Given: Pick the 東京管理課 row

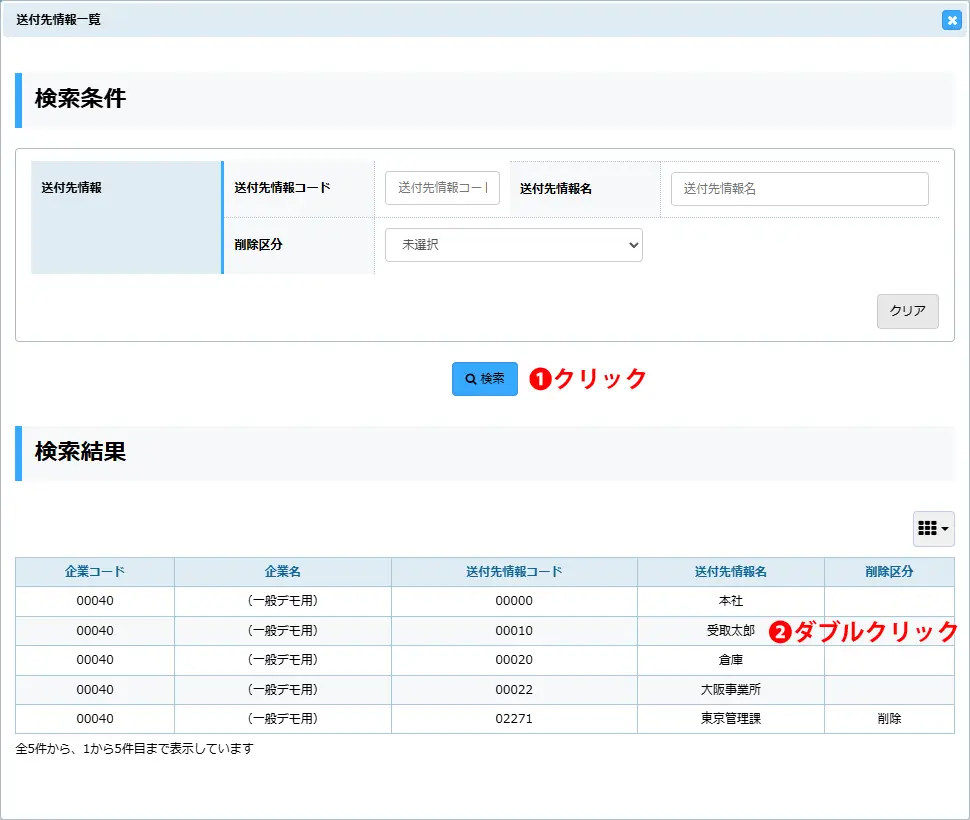Looking at the screenshot, I should 730,719.
